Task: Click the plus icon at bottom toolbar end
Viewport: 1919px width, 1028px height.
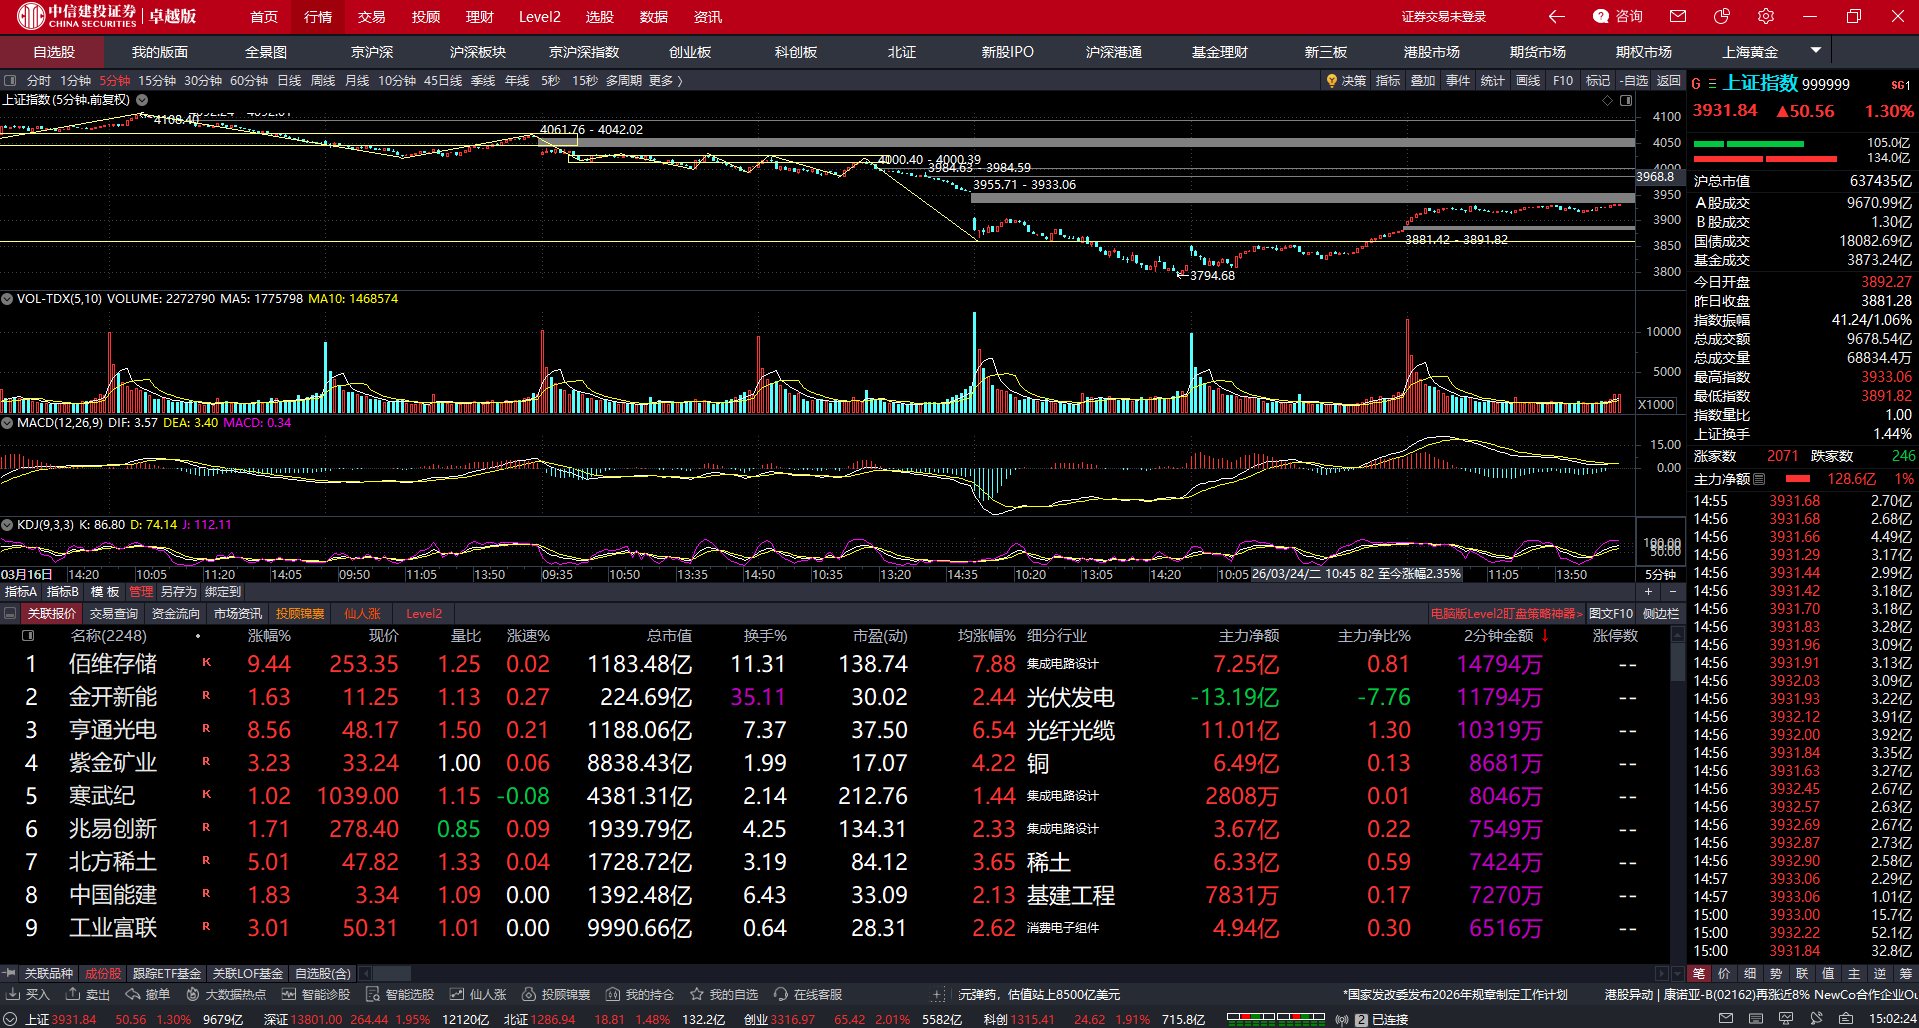Action: (x=937, y=995)
